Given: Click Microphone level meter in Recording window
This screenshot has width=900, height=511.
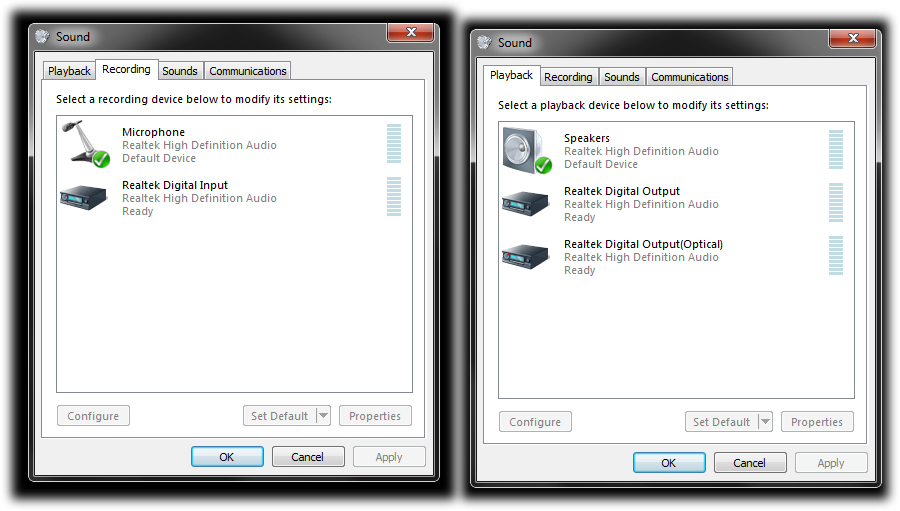Looking at the screenshot, I should [394, 144].
